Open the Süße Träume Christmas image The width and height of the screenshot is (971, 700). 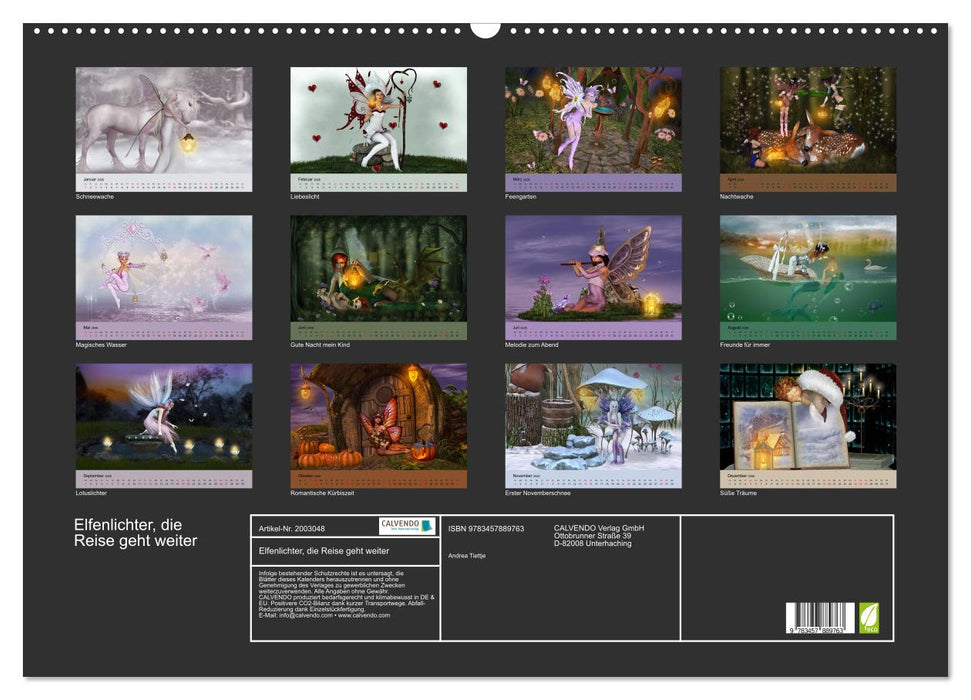point(808,416)
